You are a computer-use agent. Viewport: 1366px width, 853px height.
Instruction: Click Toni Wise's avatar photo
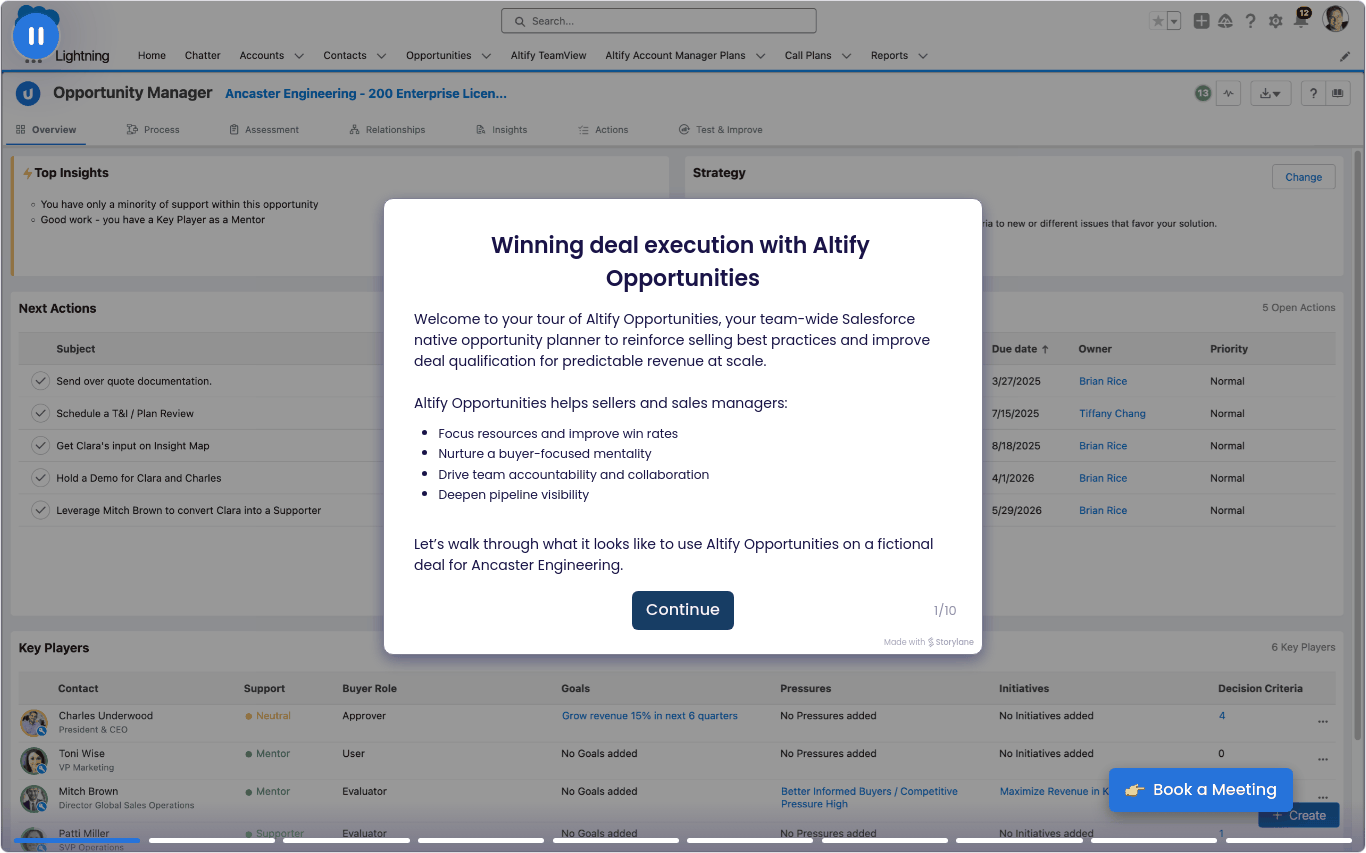34,760
